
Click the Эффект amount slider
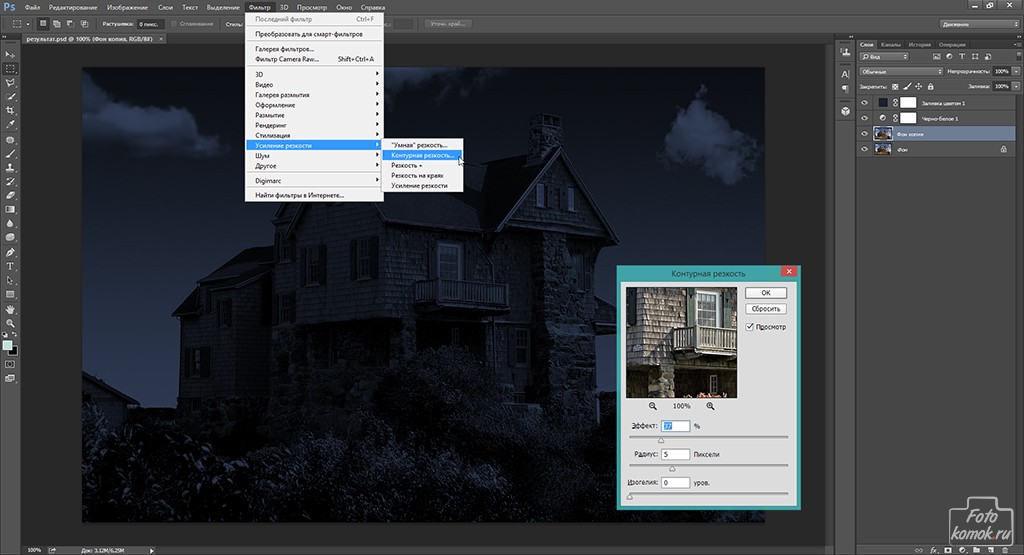709,437
